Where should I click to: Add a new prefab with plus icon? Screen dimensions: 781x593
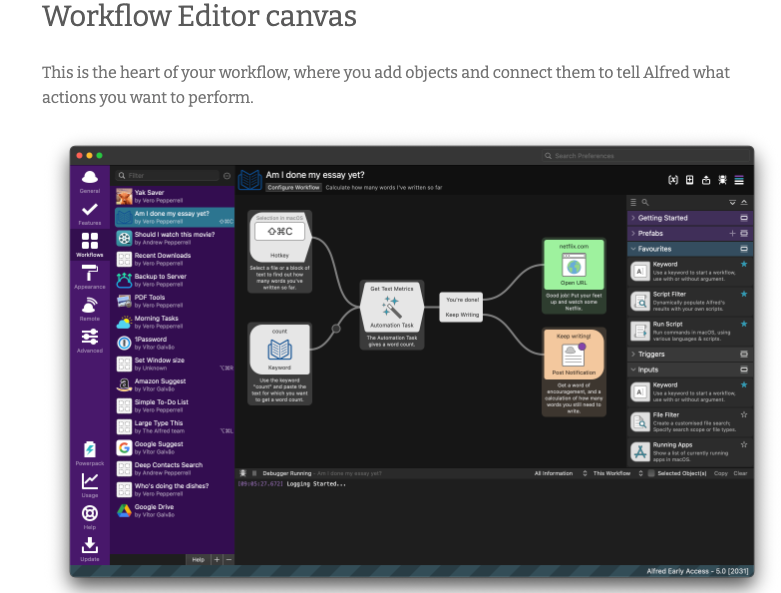point(732,233)
